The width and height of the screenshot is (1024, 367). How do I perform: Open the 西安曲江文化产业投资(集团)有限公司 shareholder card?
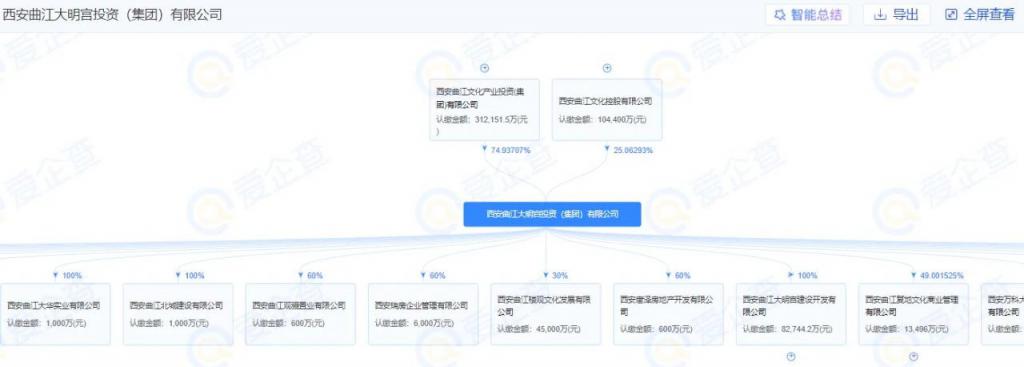pos(485,110)
